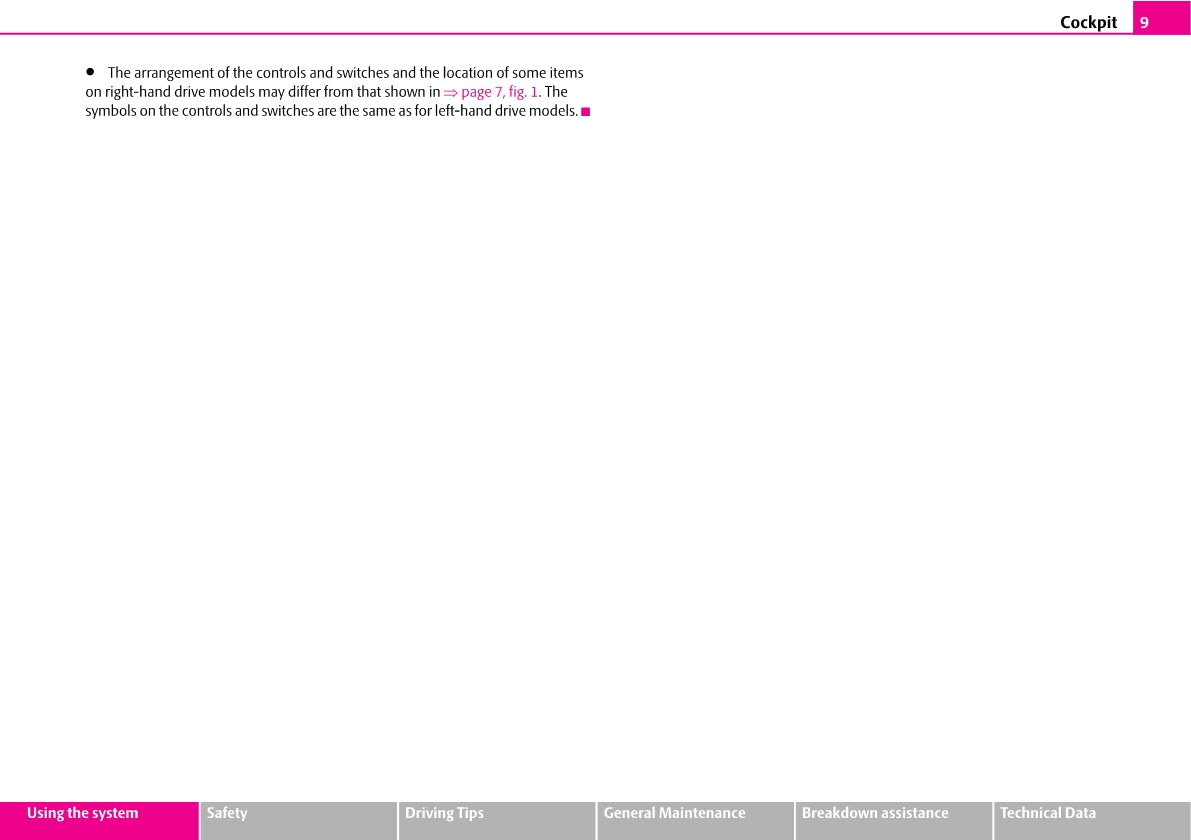
Task: Select the Driving Tips tab
Action: pyautogui.click(x=444, y=814)
